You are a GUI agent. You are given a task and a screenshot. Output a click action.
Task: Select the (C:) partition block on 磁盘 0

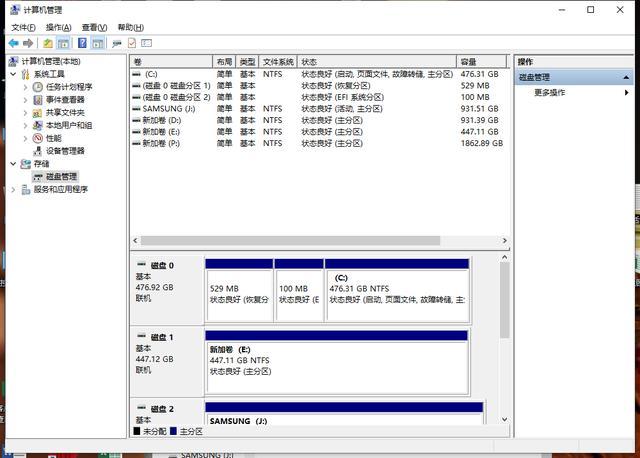point(396,290)
